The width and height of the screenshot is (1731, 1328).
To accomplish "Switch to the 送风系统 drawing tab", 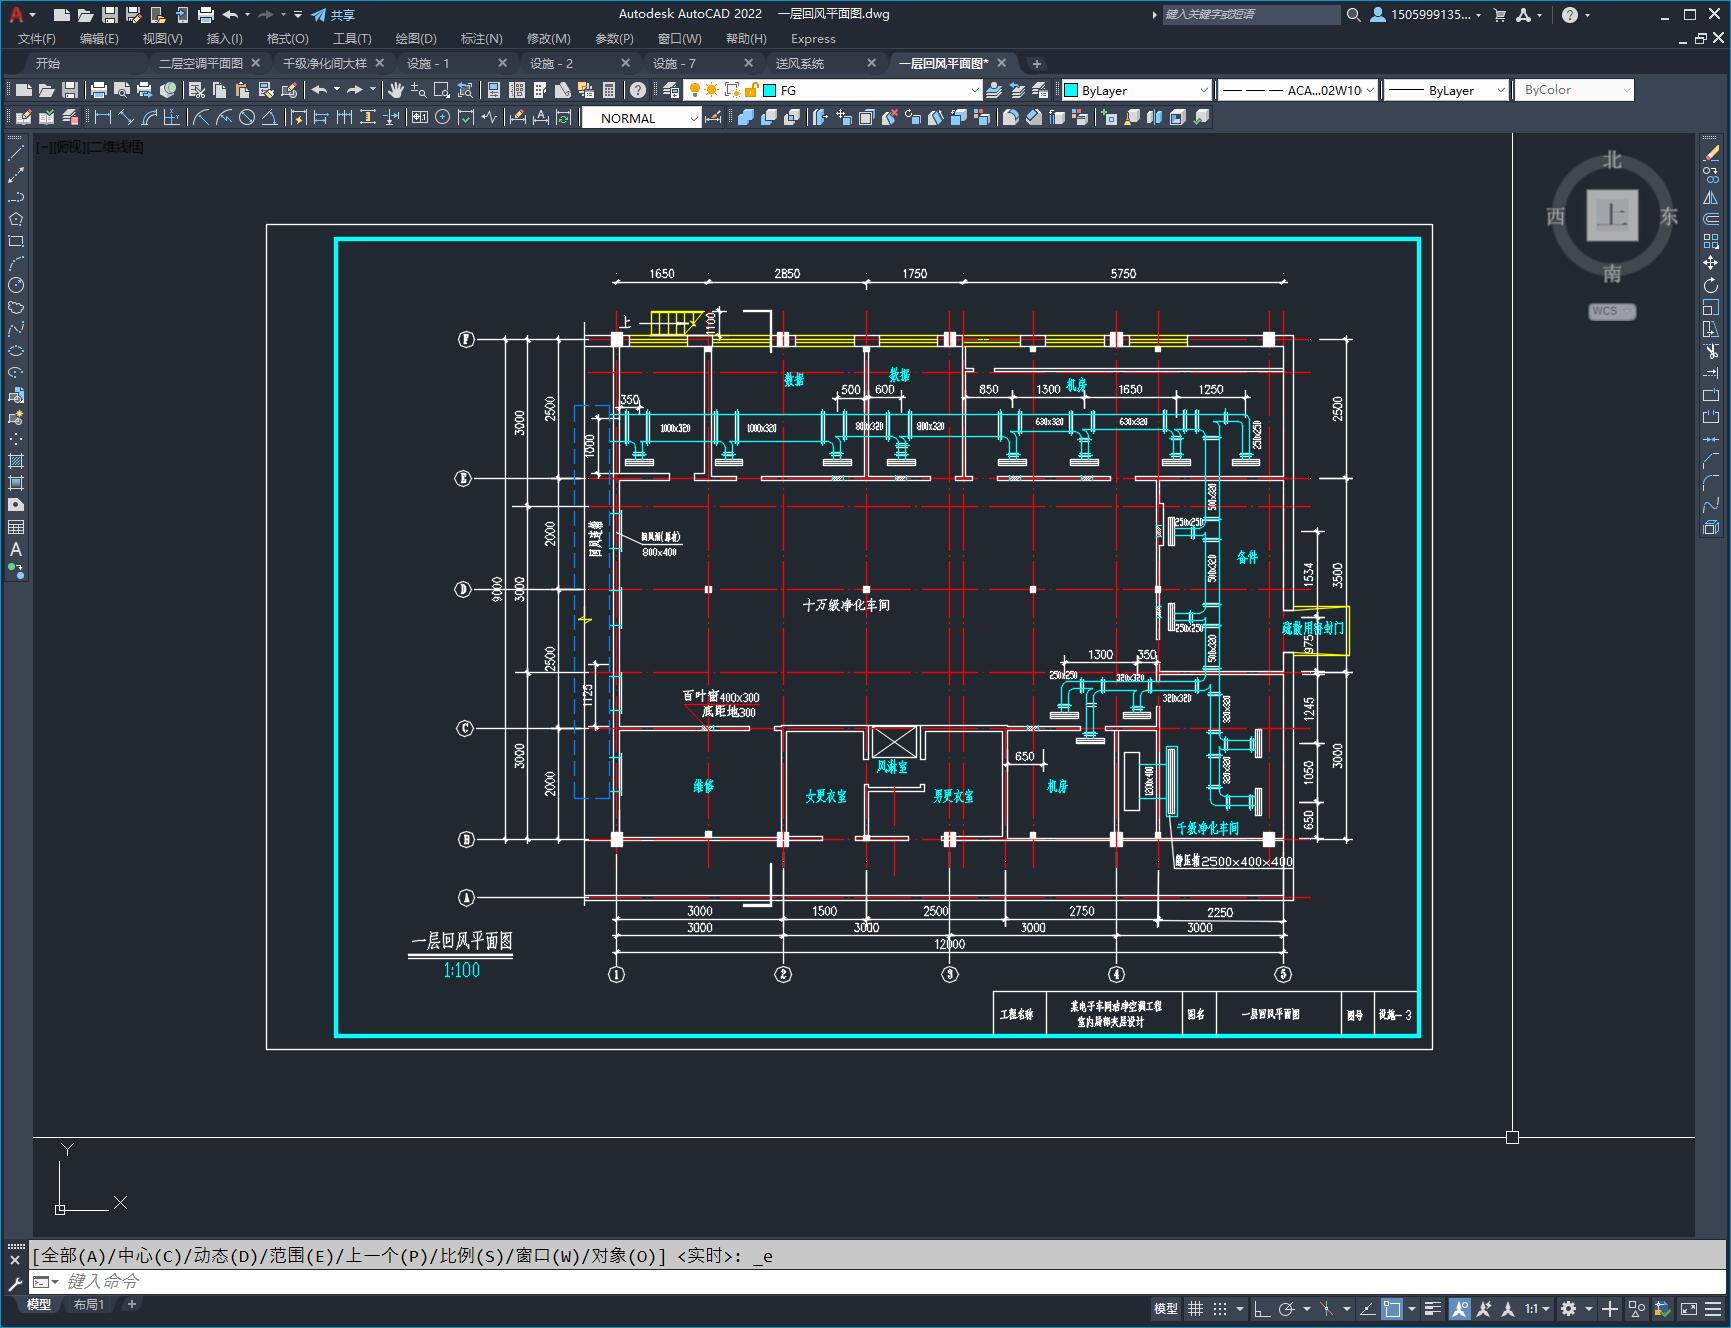I will (x=800, y=63).
